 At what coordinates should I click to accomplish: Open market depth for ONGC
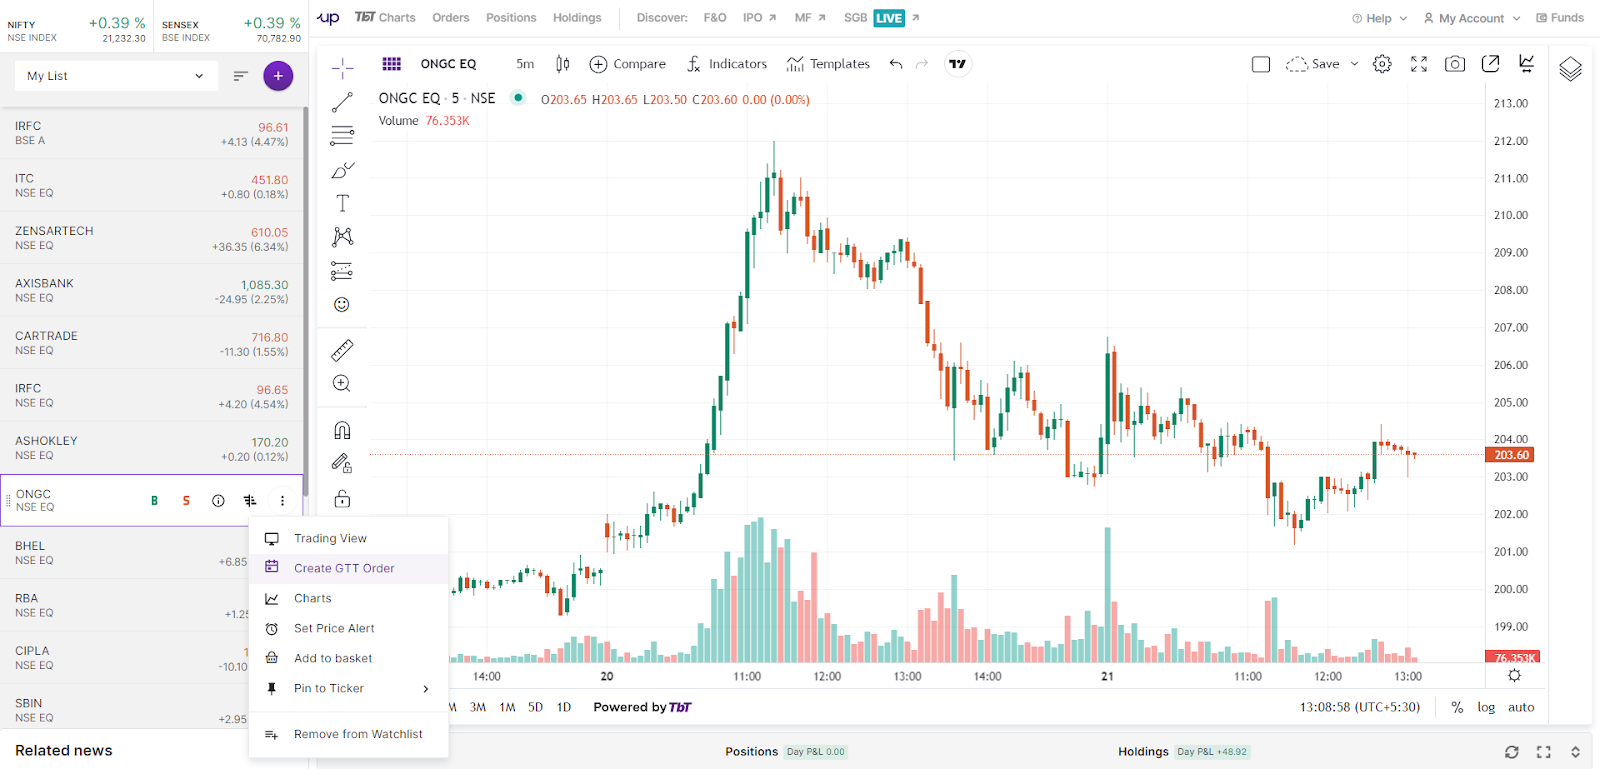[250, 501]
